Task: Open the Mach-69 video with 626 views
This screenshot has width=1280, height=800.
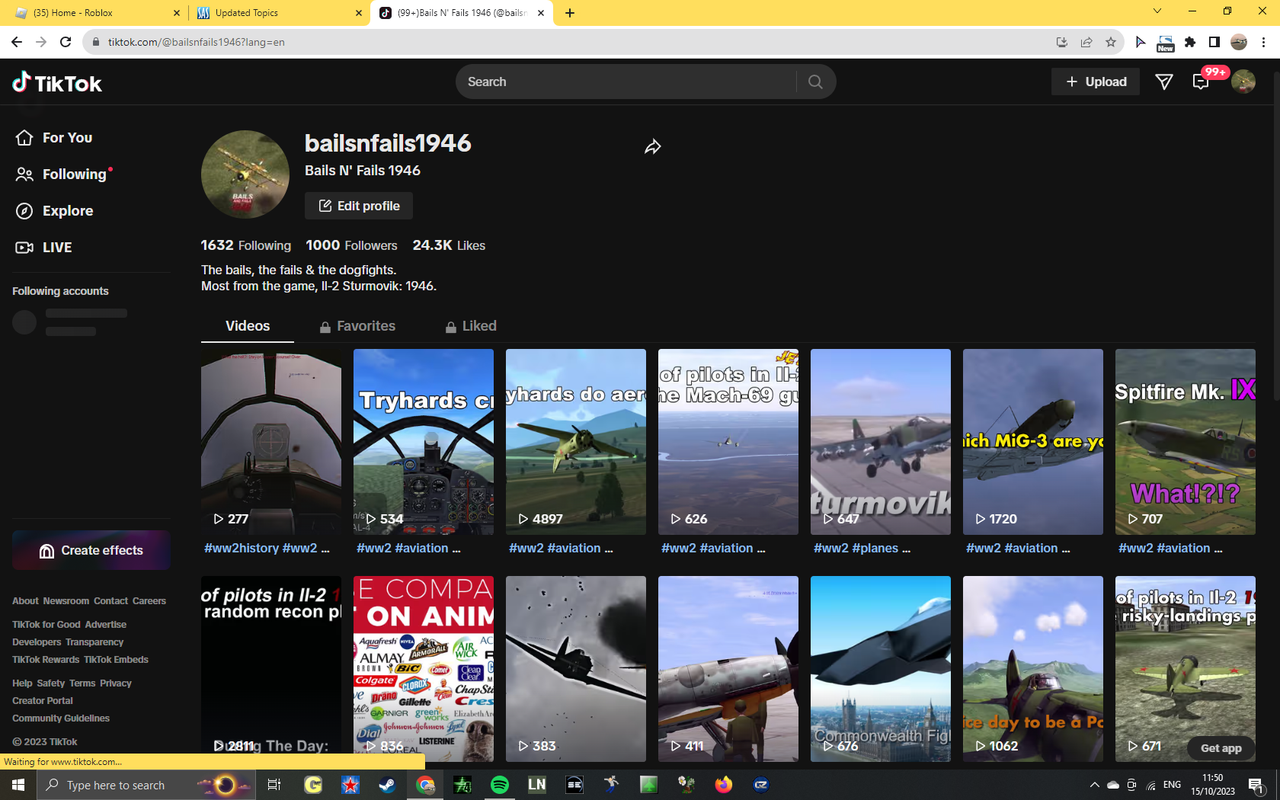Action: tap(728, 442)
